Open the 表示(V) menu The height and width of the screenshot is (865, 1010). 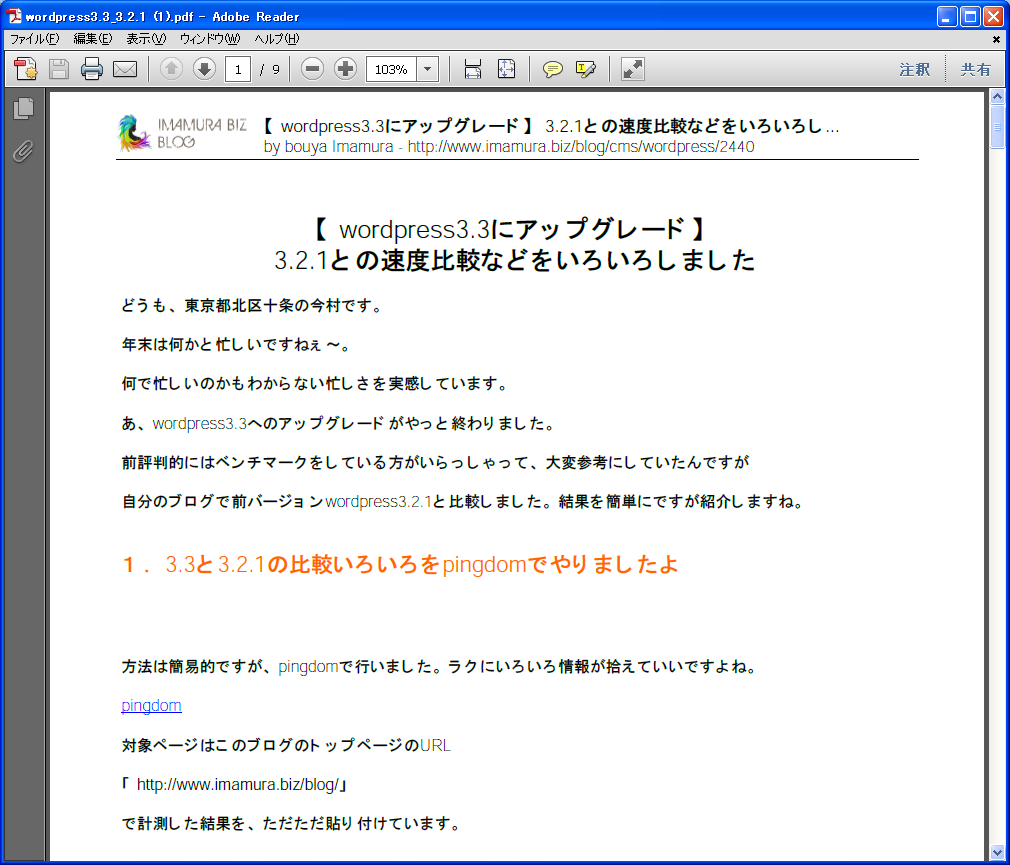point(146,39)
